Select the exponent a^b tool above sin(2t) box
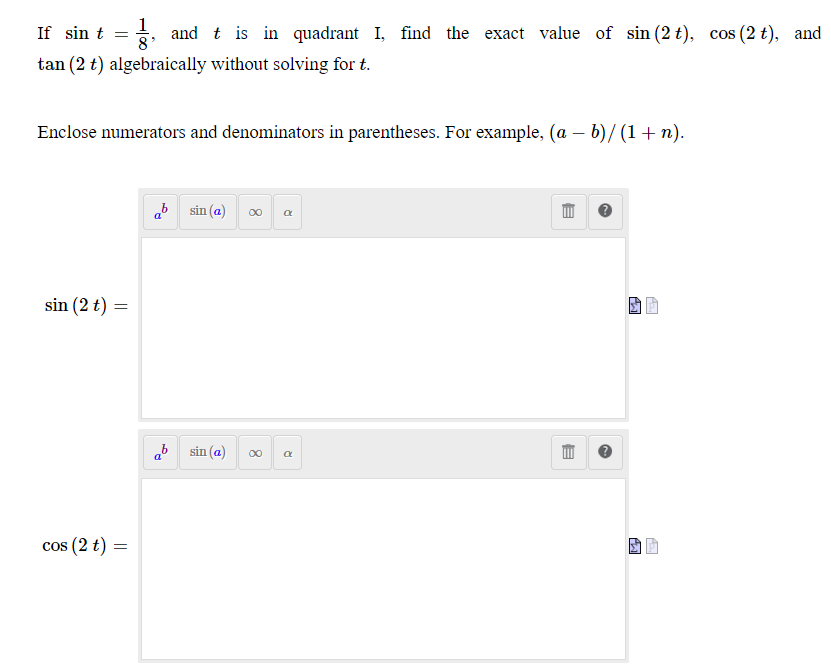Viewport: 831px width, 667px height. (160, 211)
